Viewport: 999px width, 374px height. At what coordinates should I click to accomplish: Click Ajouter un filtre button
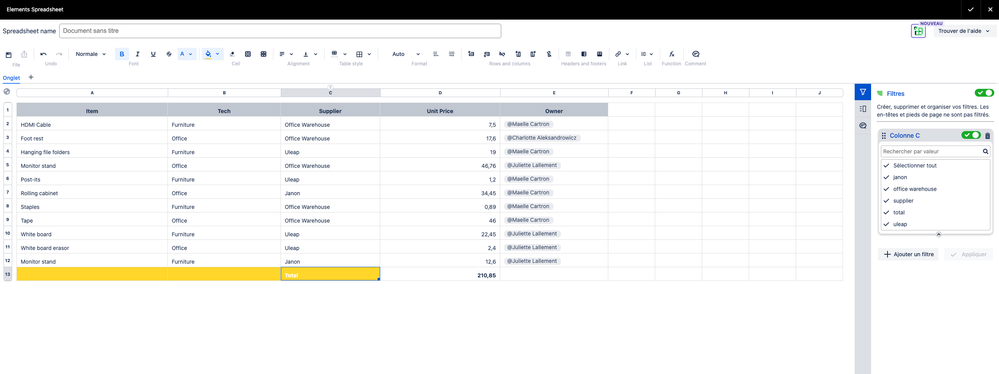pos(908,254)
